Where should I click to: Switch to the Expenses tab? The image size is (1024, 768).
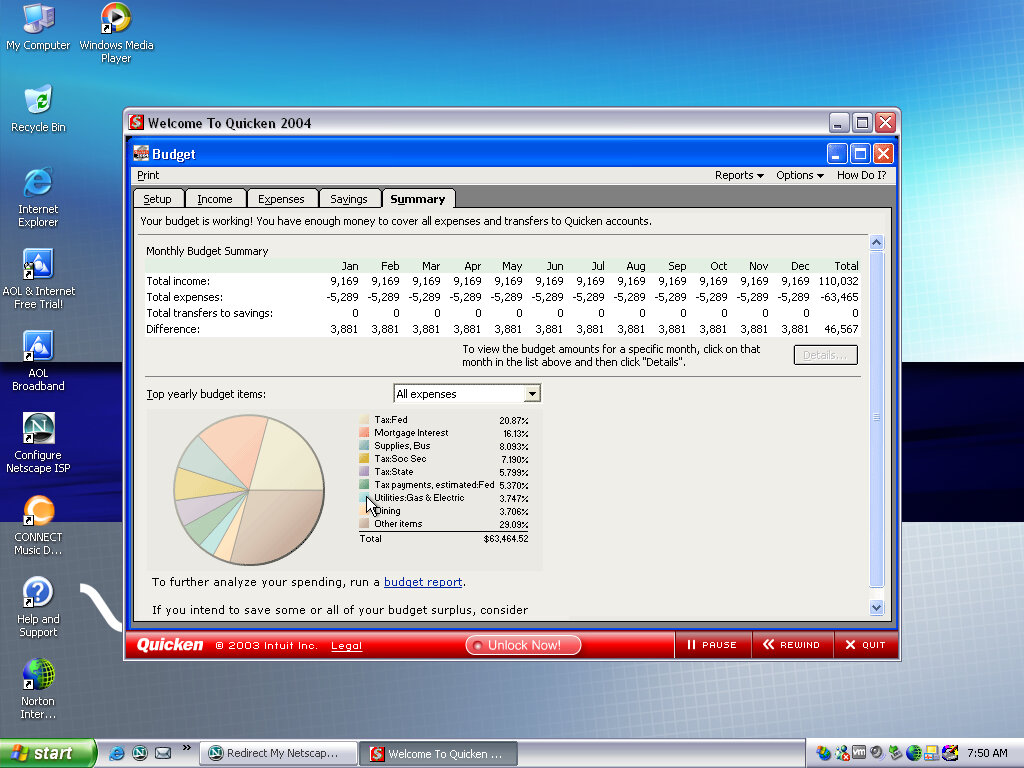tap(281, 199)
